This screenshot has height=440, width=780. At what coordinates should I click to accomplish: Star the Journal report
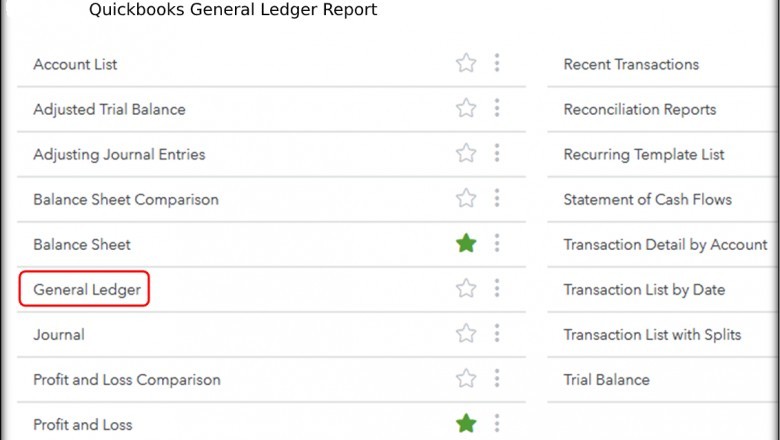pyautogui.click(x=466, y=334)
